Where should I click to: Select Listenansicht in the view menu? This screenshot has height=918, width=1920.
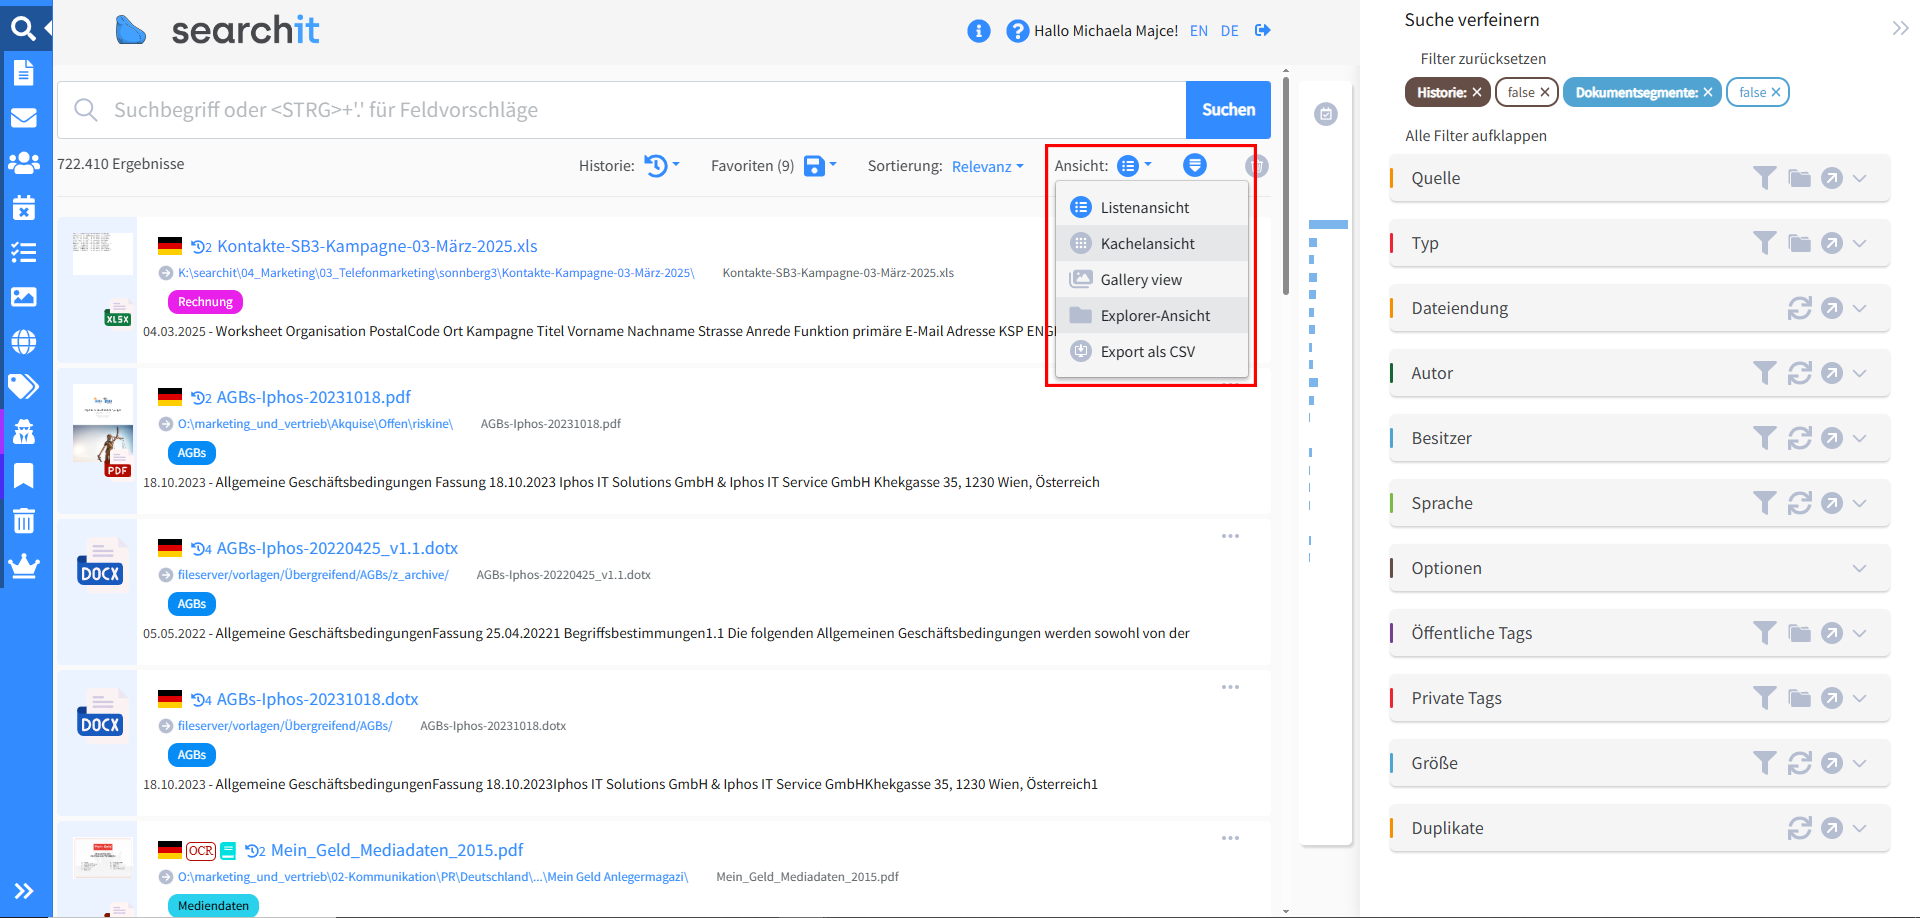coord(1152,207)
